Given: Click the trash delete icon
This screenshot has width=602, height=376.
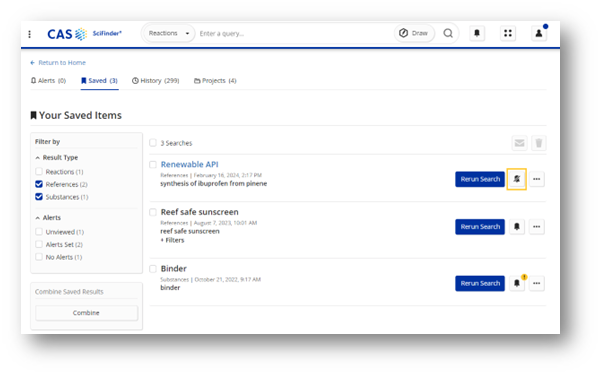Looking at the screenshot, I should [x=539, y=143].
